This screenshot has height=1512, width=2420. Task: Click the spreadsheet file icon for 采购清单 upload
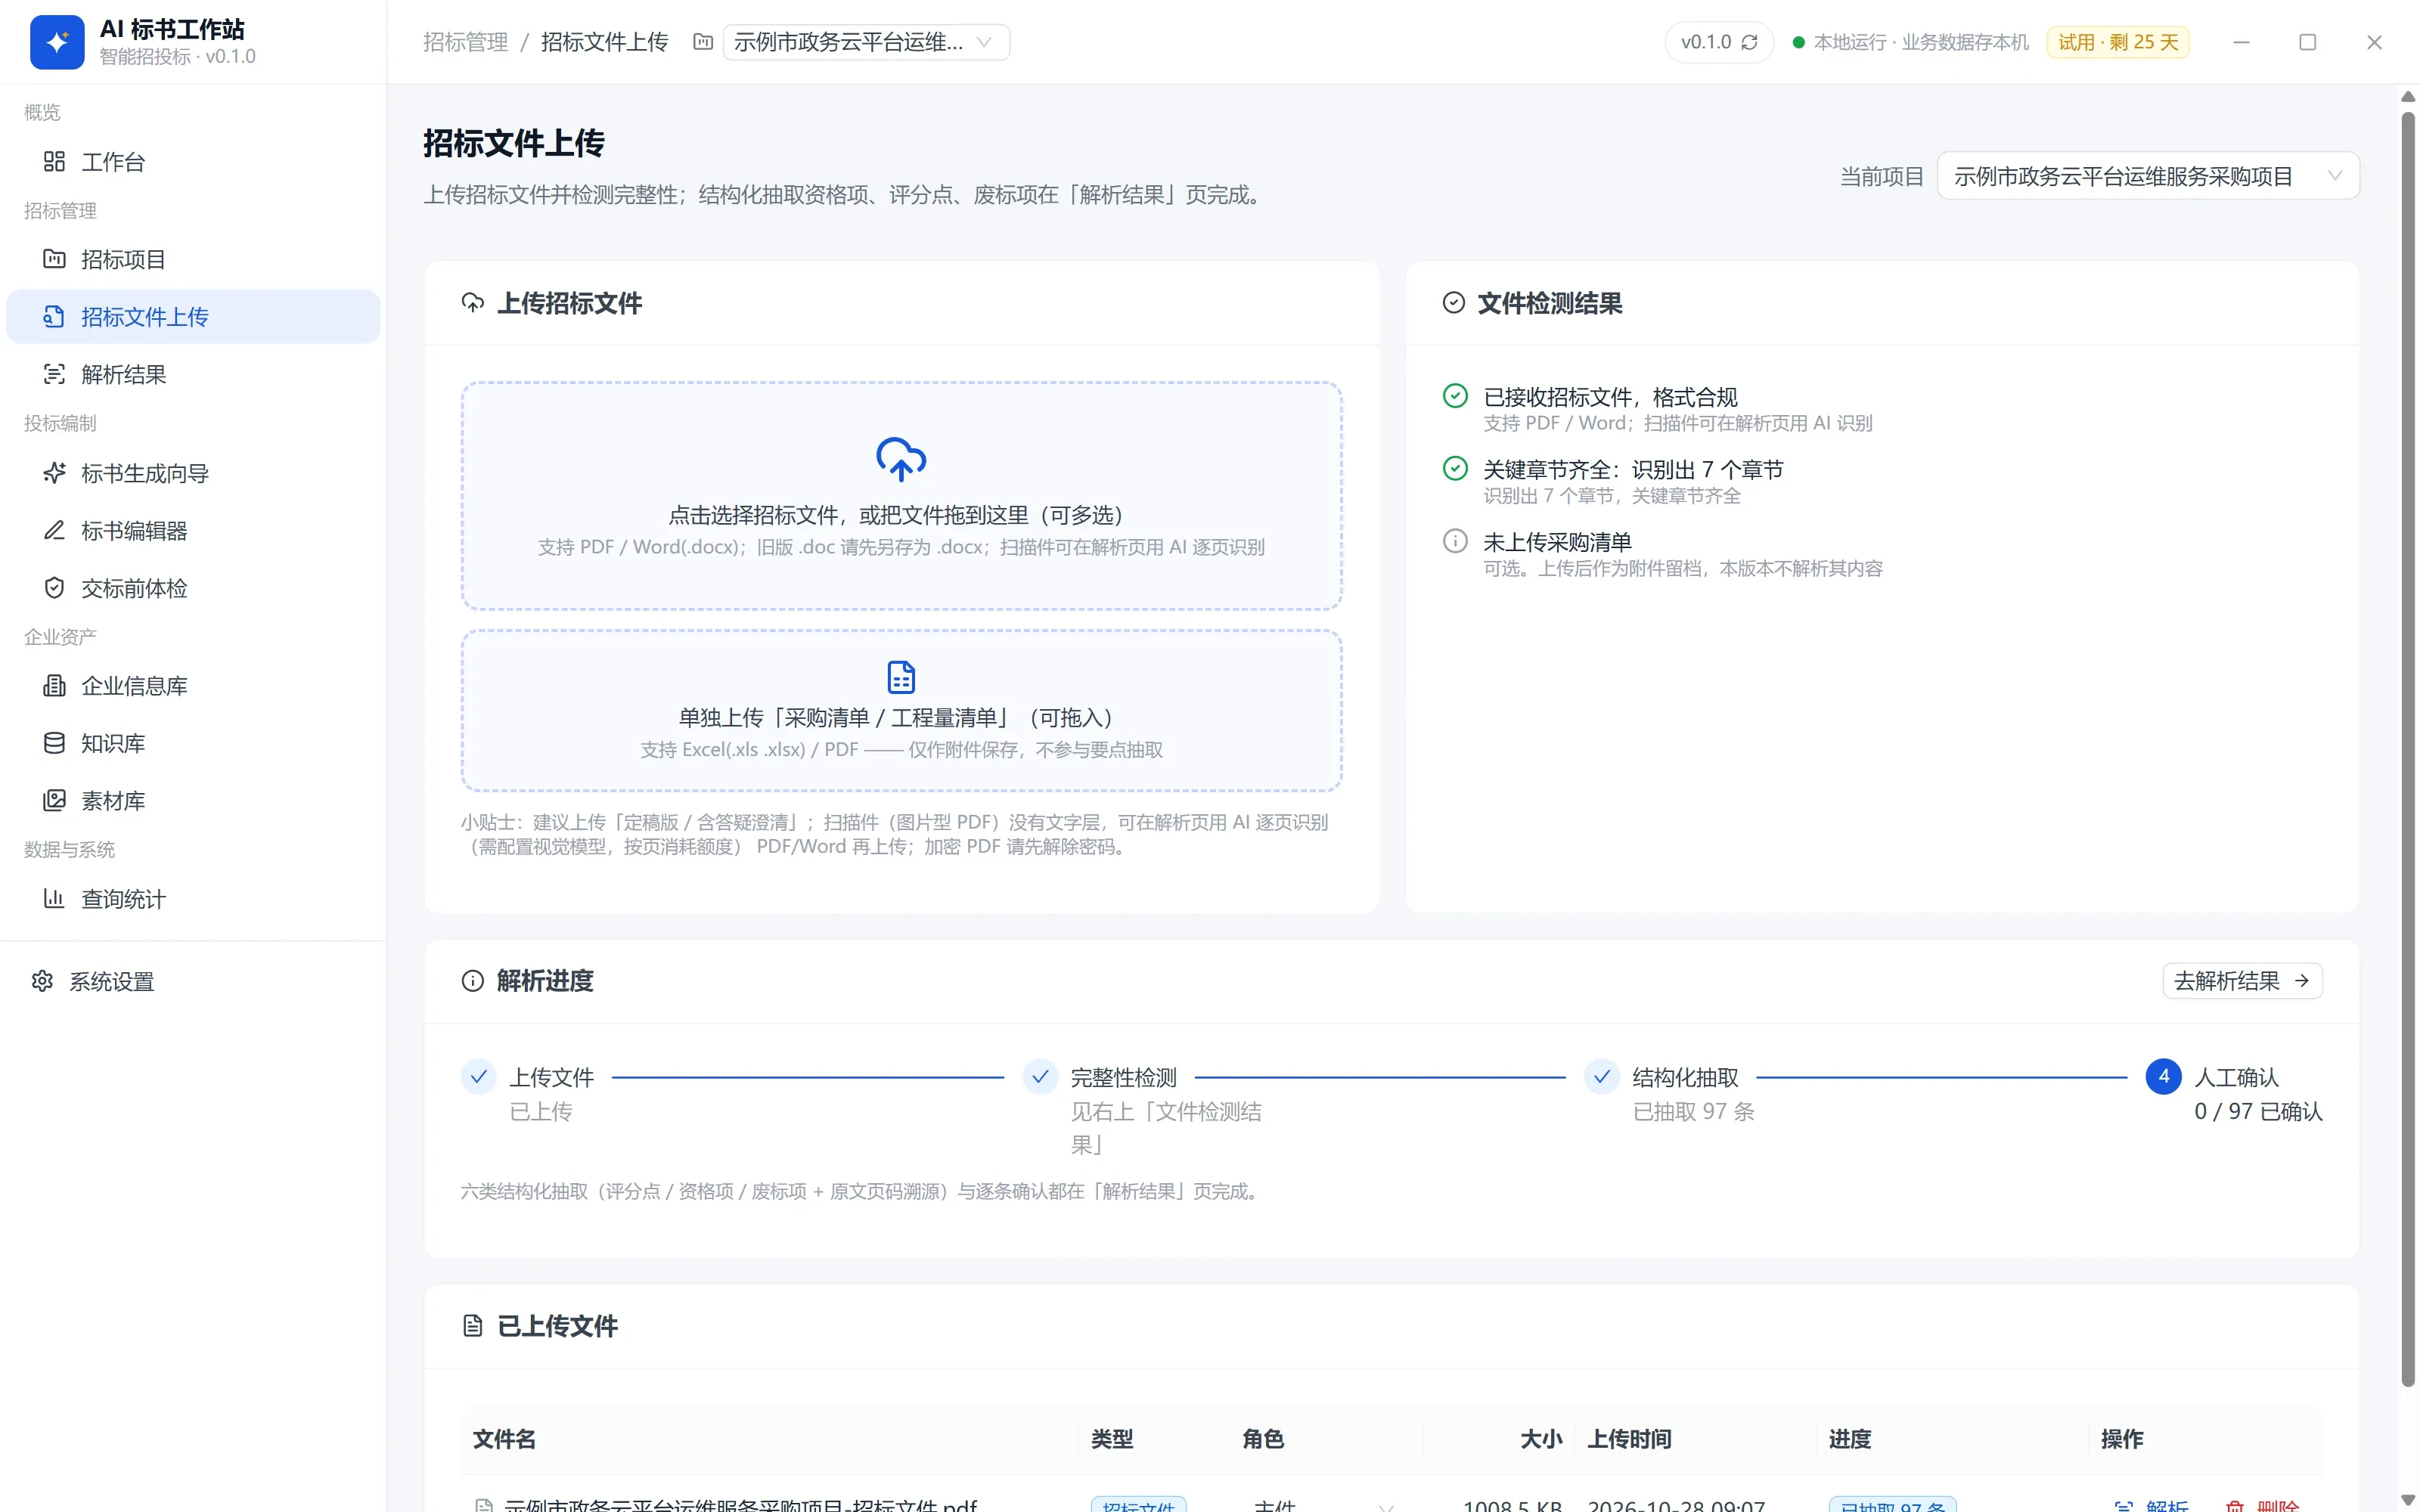(x=901, y=677)
